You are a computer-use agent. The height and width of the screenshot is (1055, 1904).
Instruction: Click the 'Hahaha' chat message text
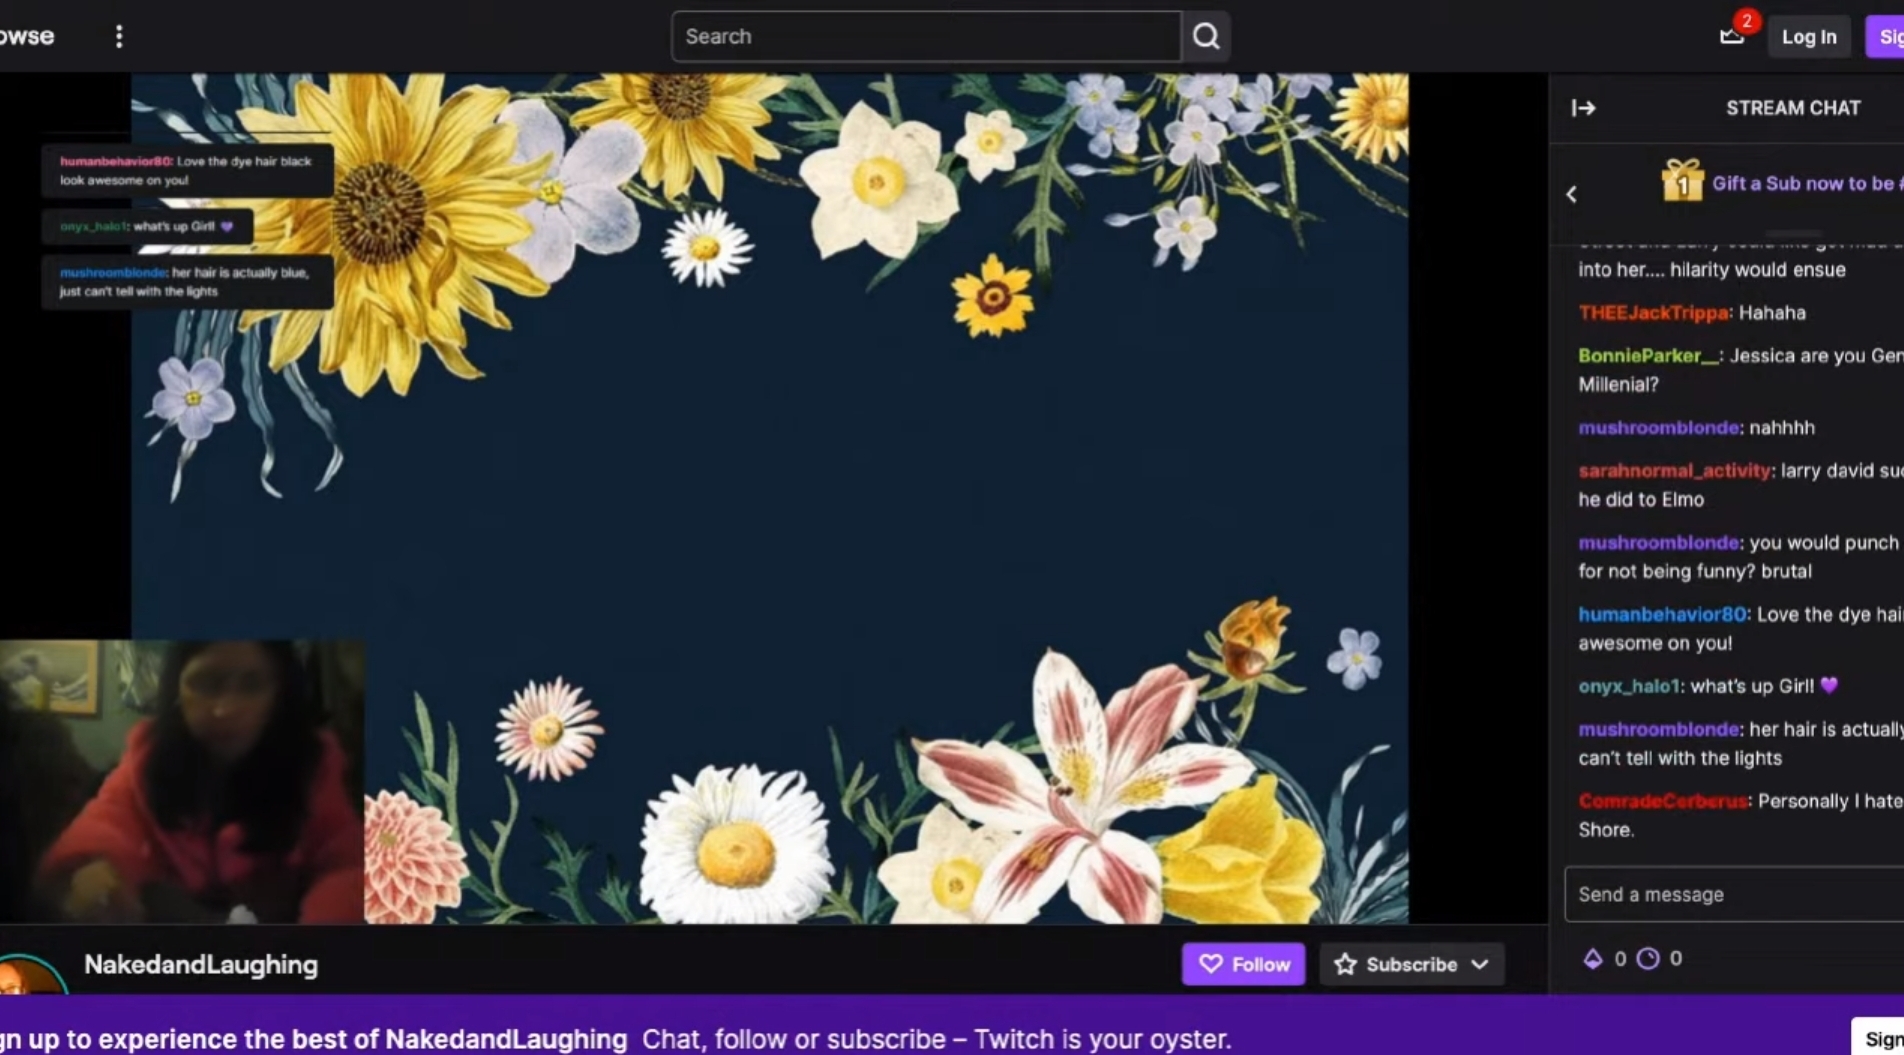pos(1772,313)
